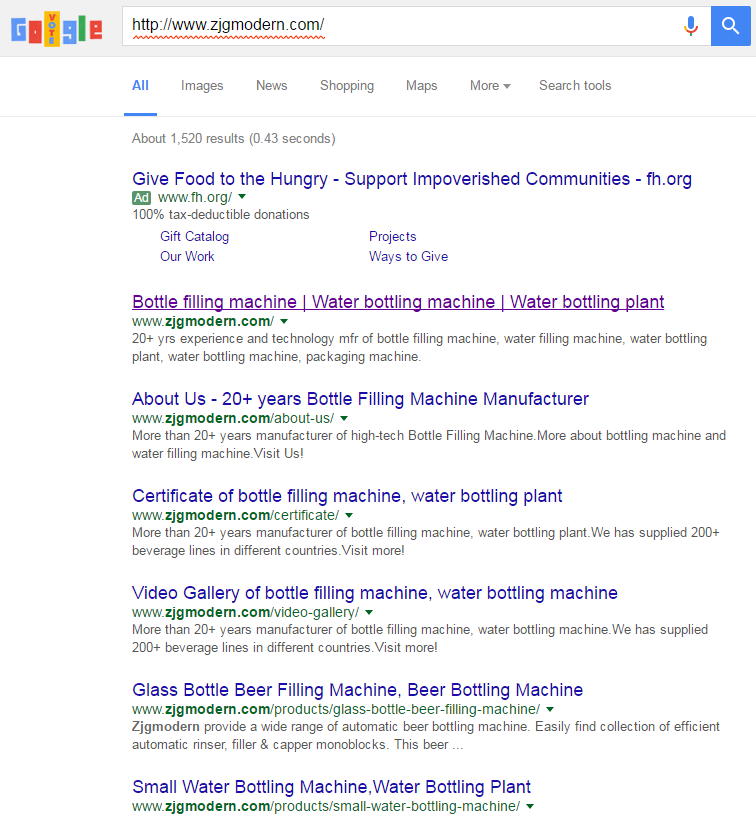Click the small-water-bottling-machine URL text
The width and height of the screenshot is (756, 814).
(326, 807)
